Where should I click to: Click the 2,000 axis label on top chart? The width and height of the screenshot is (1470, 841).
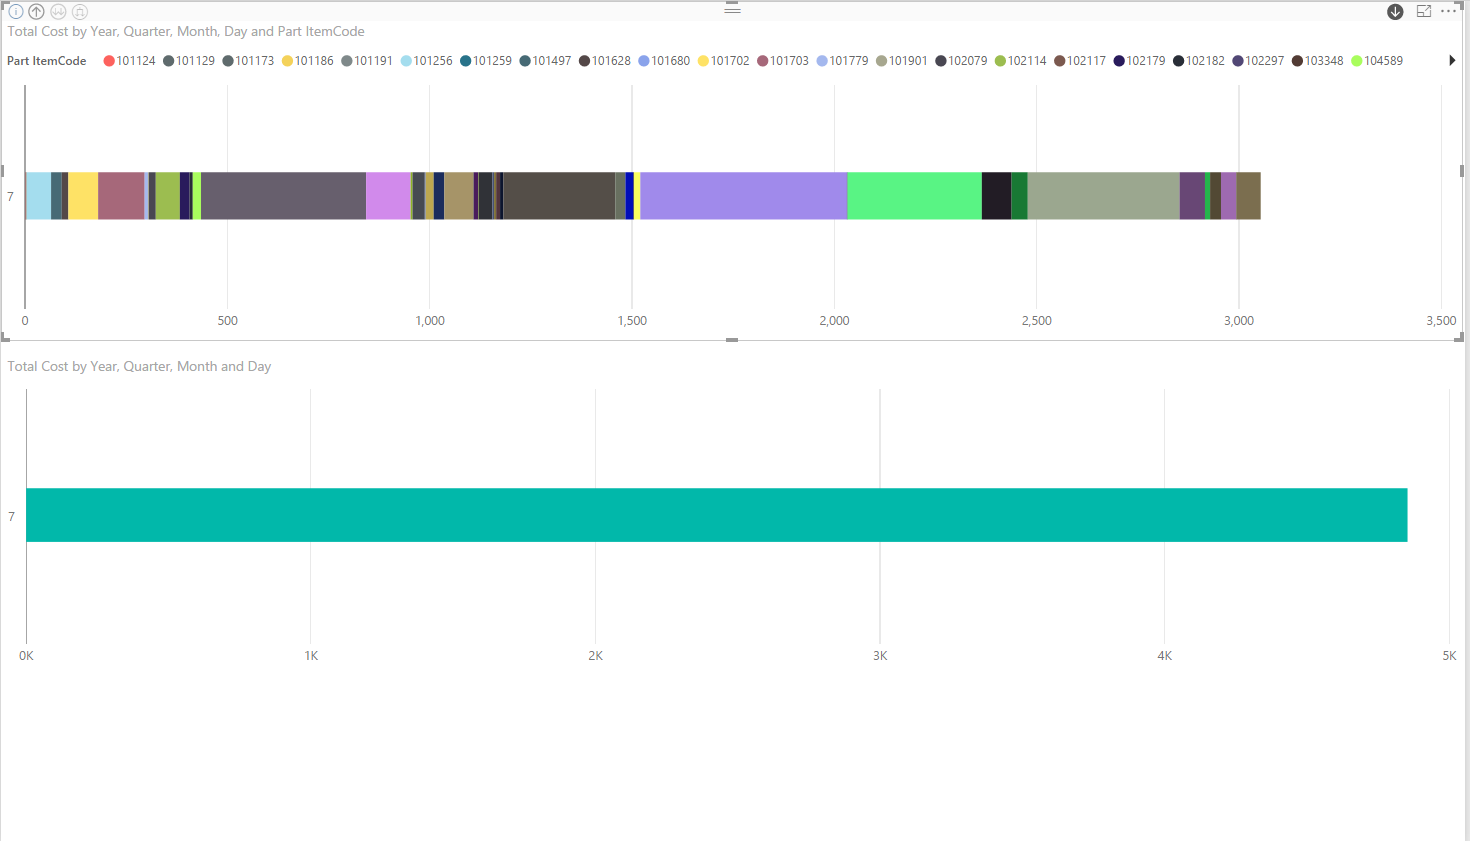coord(834,321)
